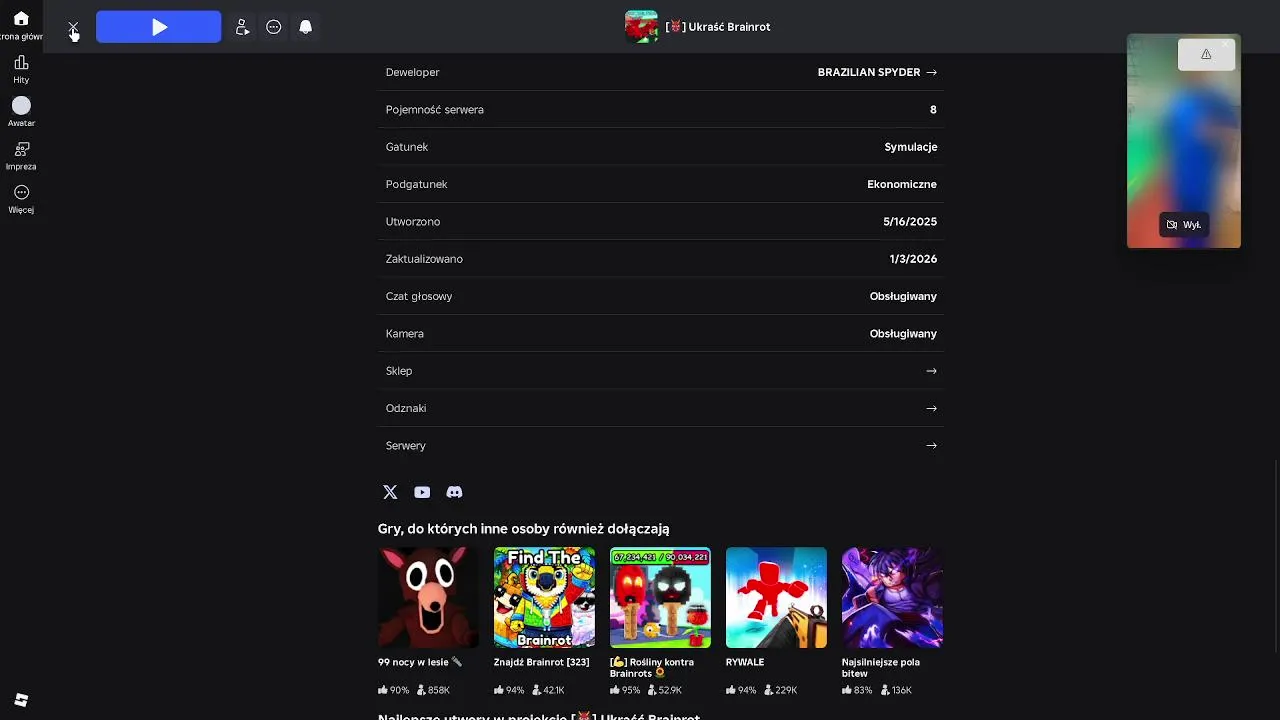
Task: Open the X (Twitter) social link
Action: [390, 492]
